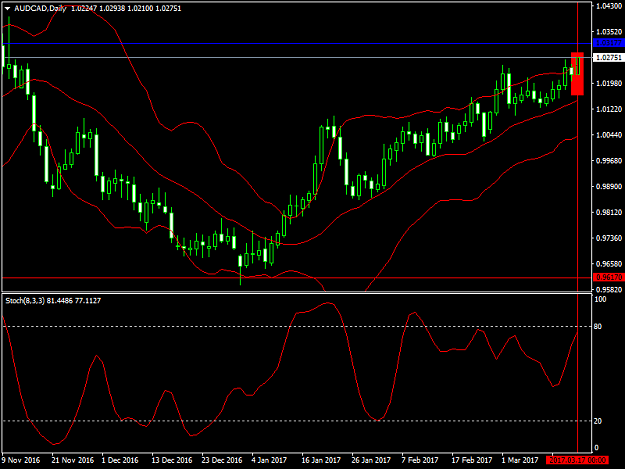Open the chart dropdown arrow beside AUDCAD
This screenshot has width=625, height=469.
(x=7, y=8)
